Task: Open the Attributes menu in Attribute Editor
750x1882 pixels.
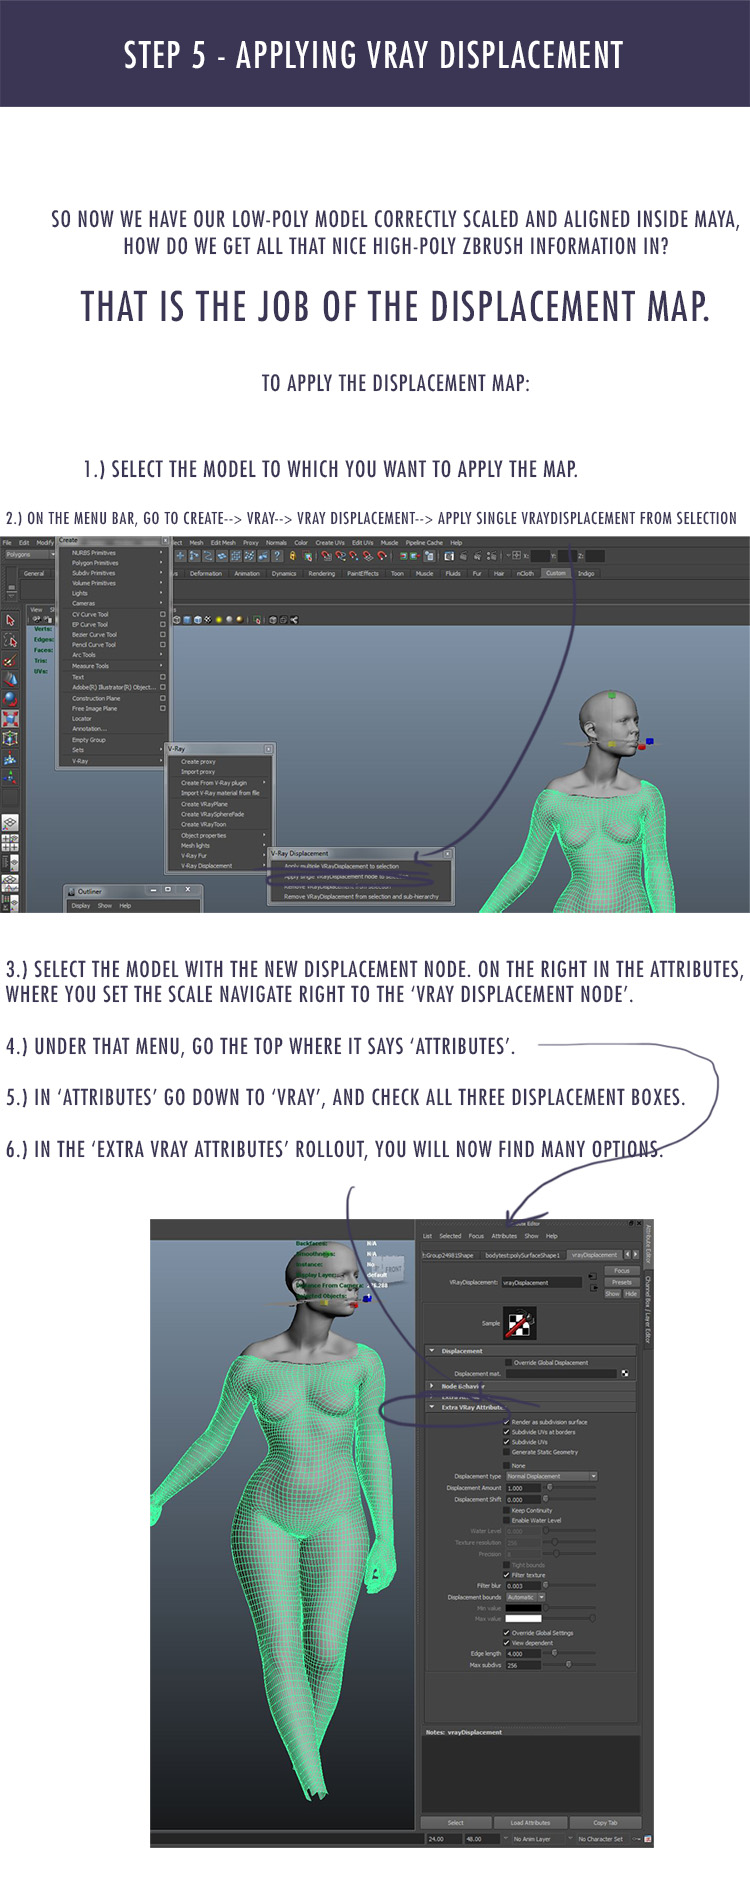Action: click(x=504, y=1236)
